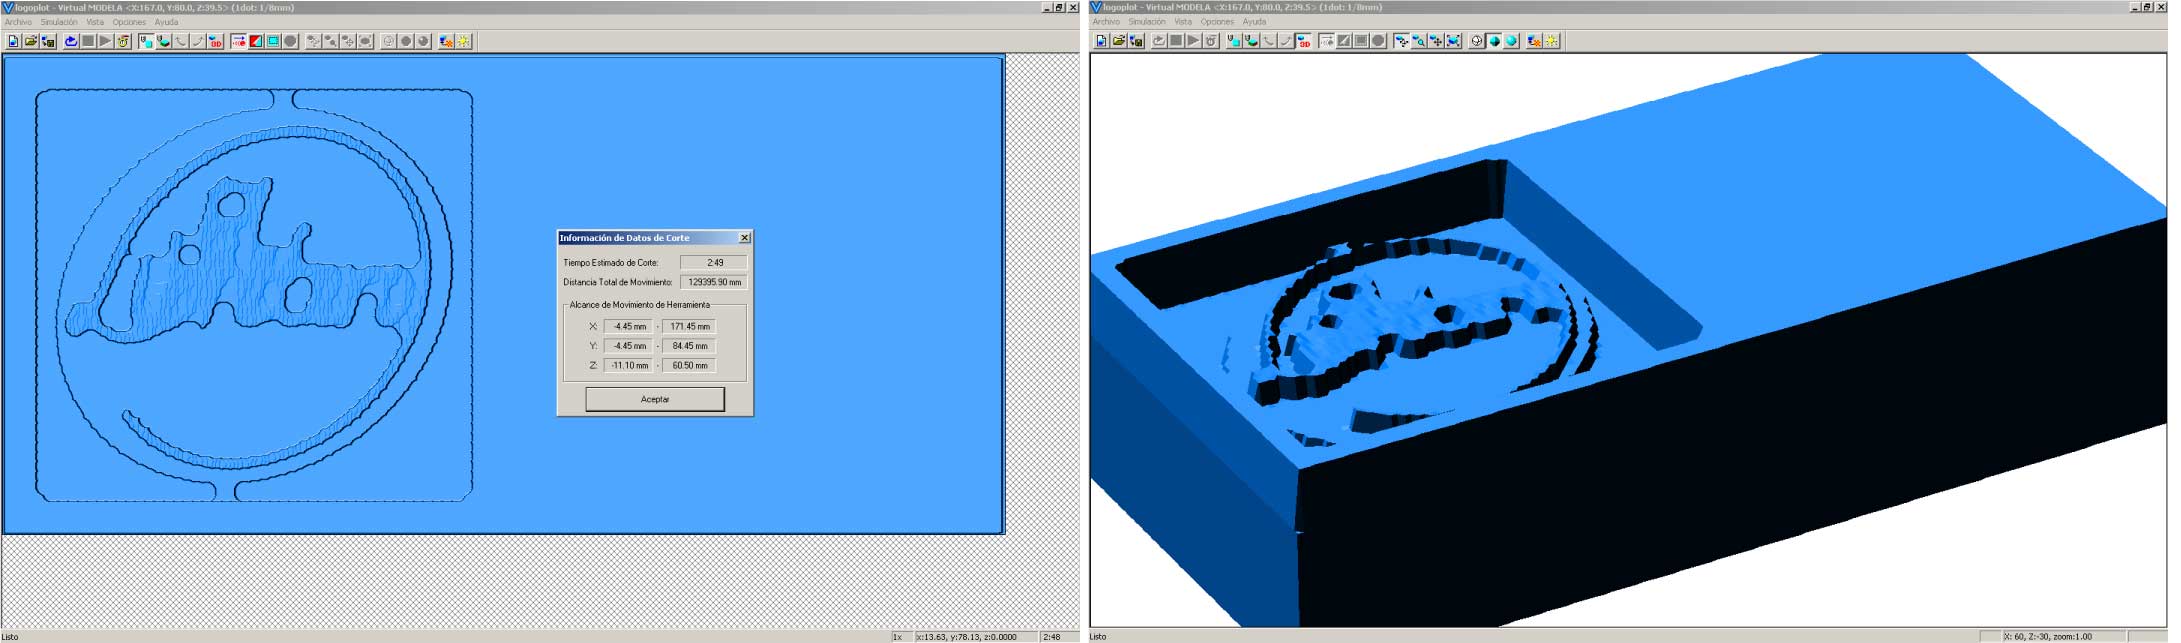This screenshot has height=643, width=2181.
Task: Click the Play simulation triangle in left window
Action: point(106,41)
